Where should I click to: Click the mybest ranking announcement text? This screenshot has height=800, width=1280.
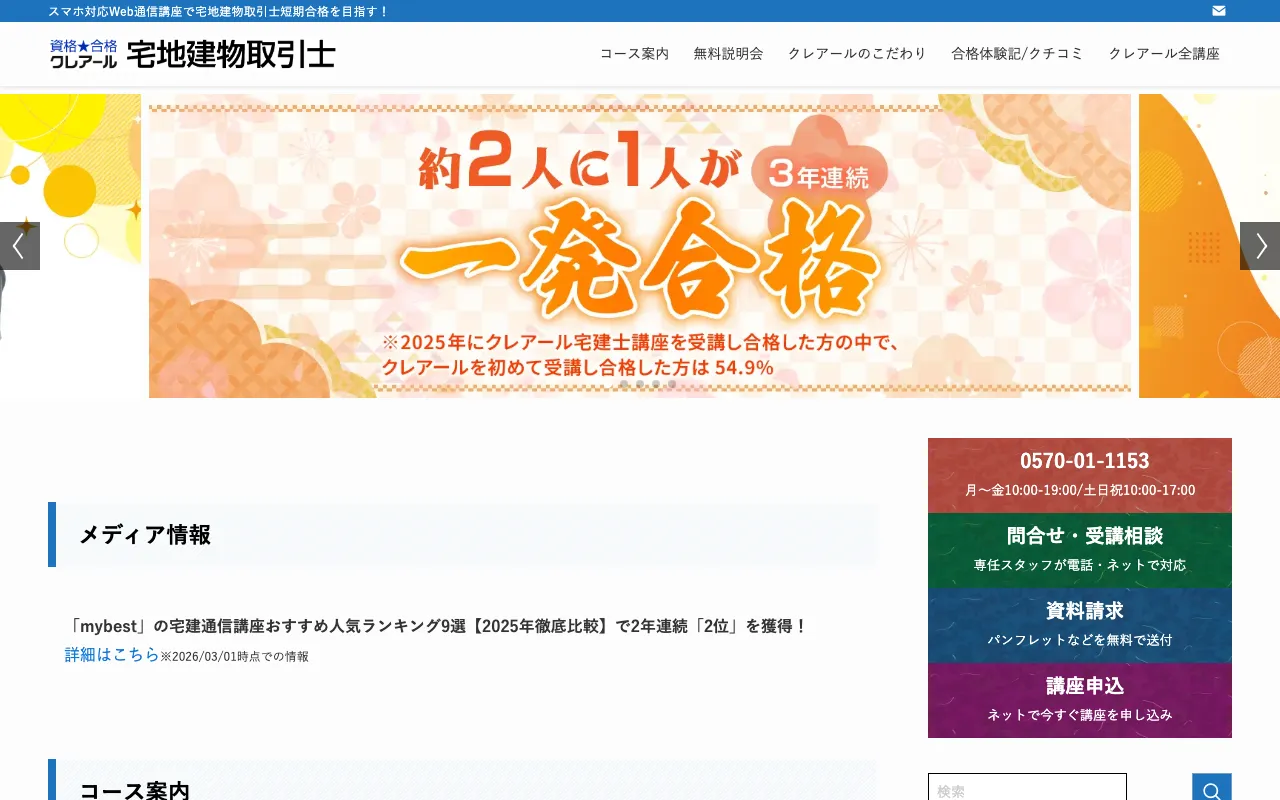[x=436, y=627]
